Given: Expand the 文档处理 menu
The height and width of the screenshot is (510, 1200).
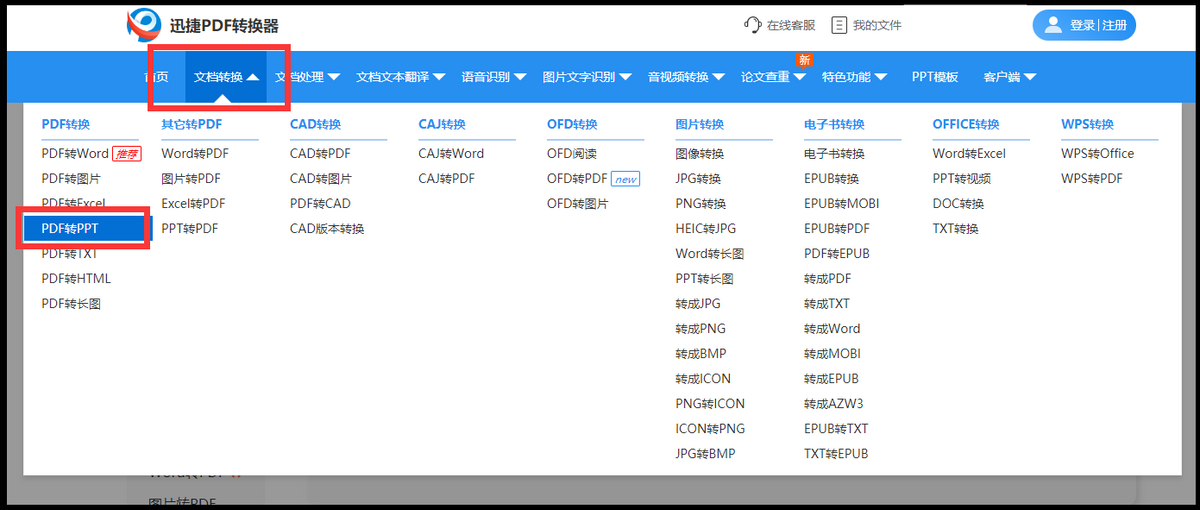Looking at the screenshot, I should (x=308, y=77).
